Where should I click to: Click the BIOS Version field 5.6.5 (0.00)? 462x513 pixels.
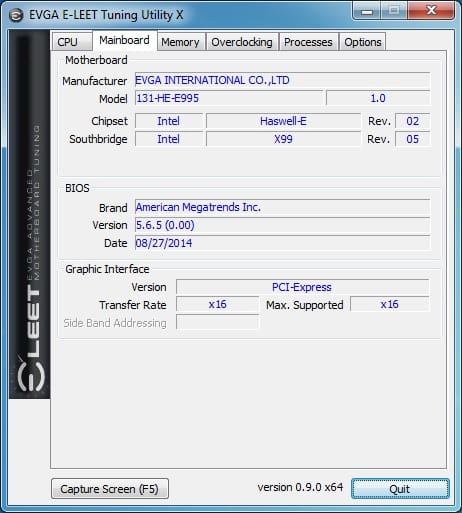(282, 225)
